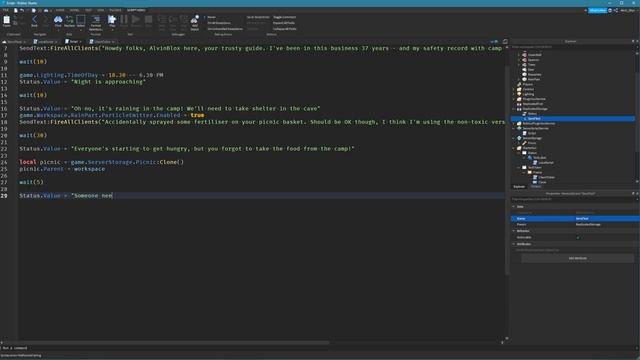Collapse the Data section in Properties
The width and height of the screenshot is (640, 360).
[x=514, y=207]
